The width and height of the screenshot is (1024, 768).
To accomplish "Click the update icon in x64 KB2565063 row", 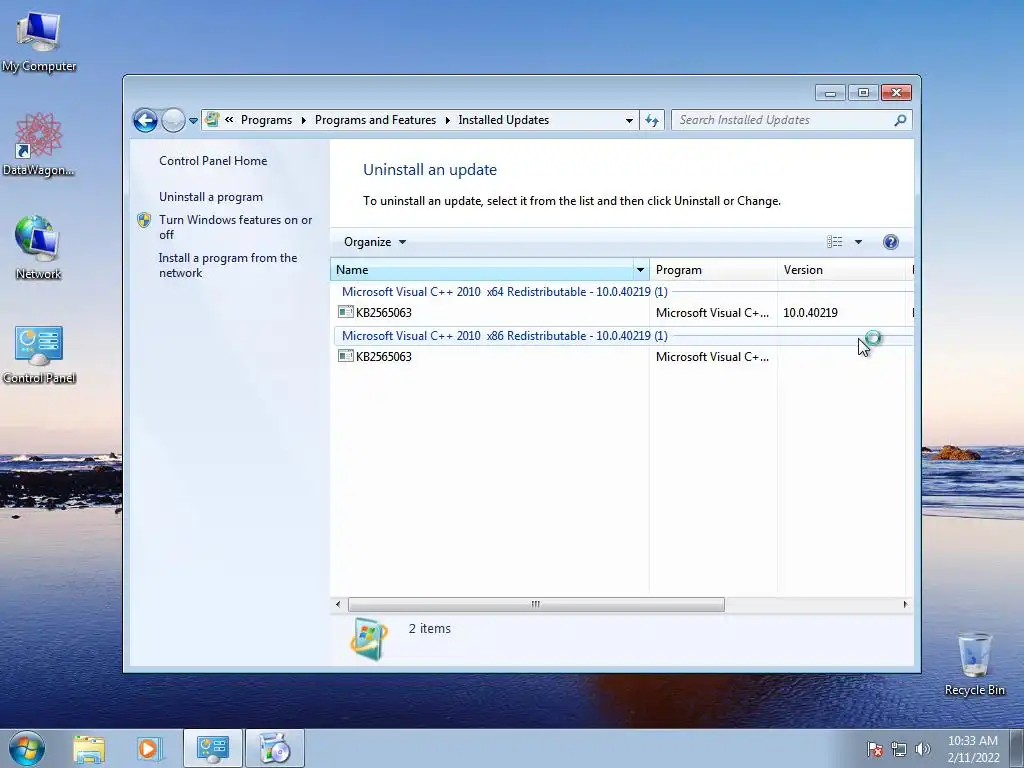I will [345, 312].
